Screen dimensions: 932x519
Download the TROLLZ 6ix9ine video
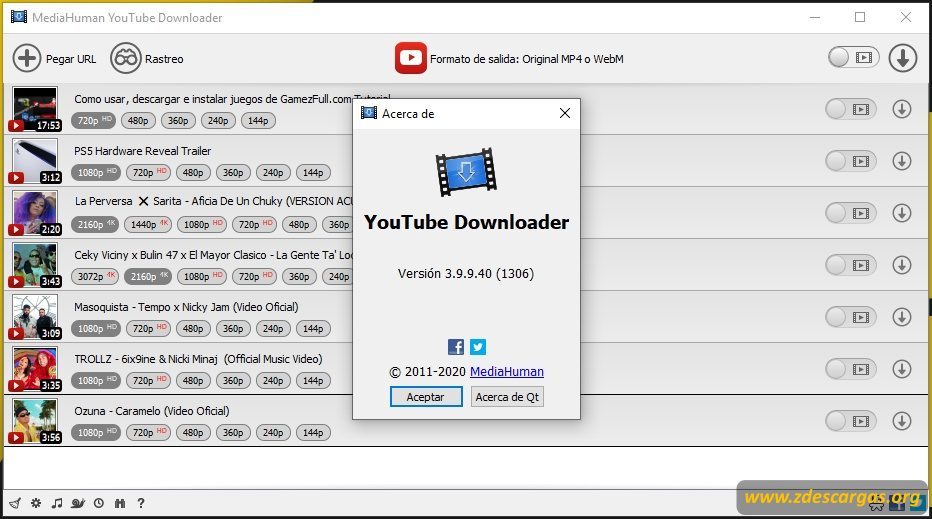click(x=902, y=369)
